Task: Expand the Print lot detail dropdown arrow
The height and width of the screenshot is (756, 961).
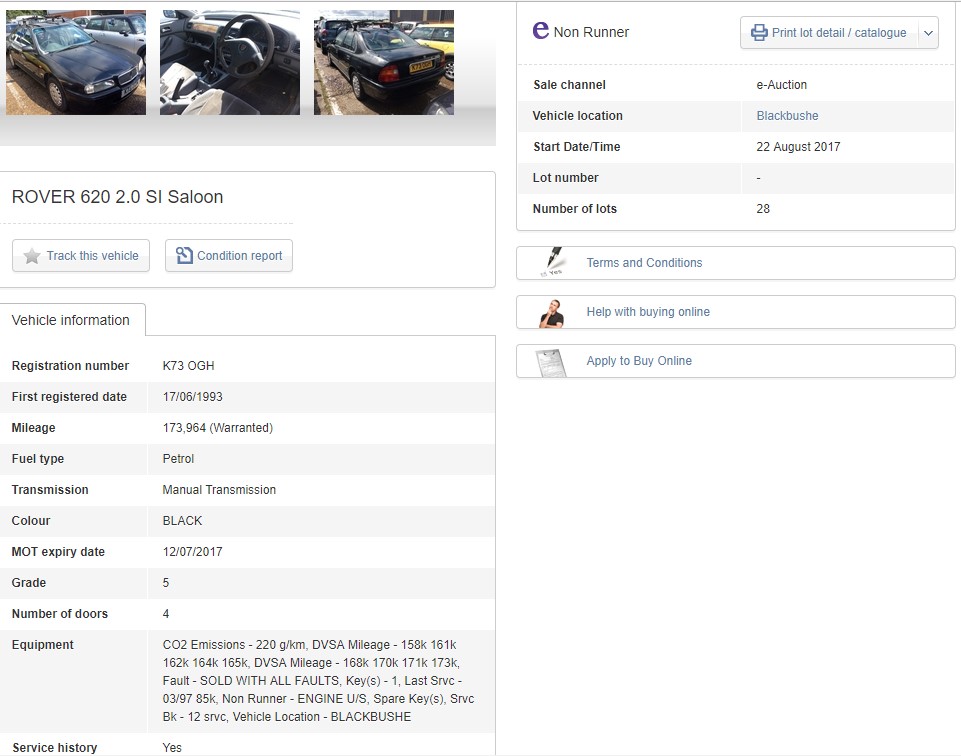Action: 929,33
